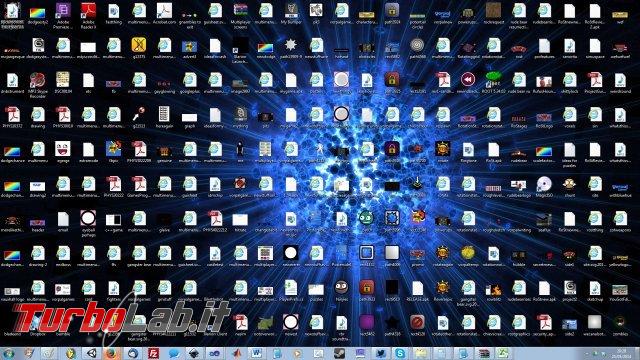Open the blue chat bubble taskbar app
The image size is (640, 360).
[x=174, y=353]
